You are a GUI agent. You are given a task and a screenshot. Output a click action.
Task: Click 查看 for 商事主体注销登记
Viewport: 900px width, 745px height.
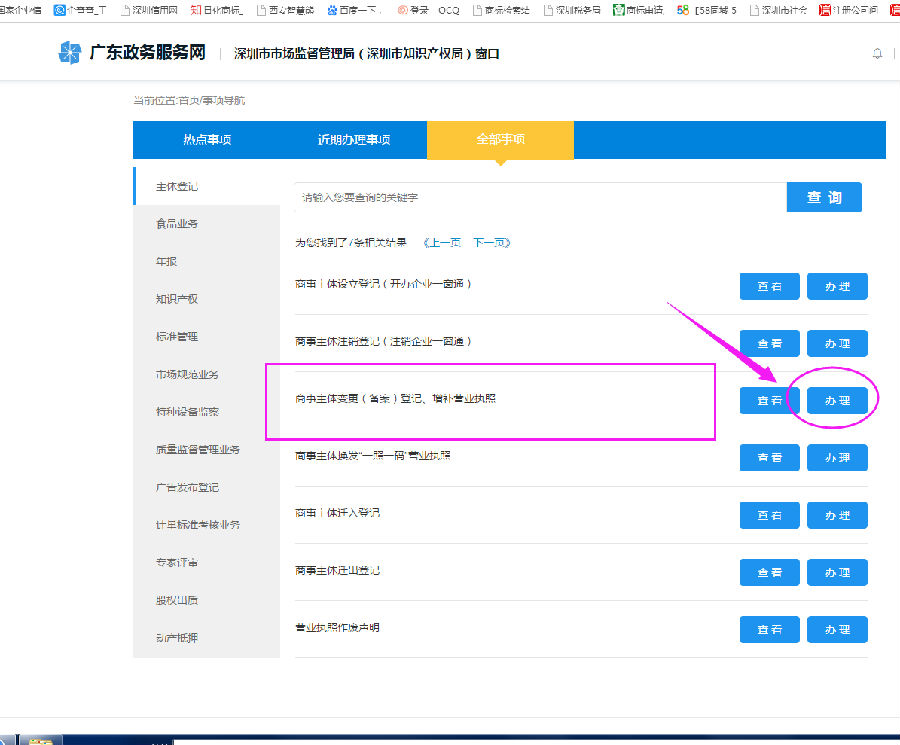[x=769, y=343]
